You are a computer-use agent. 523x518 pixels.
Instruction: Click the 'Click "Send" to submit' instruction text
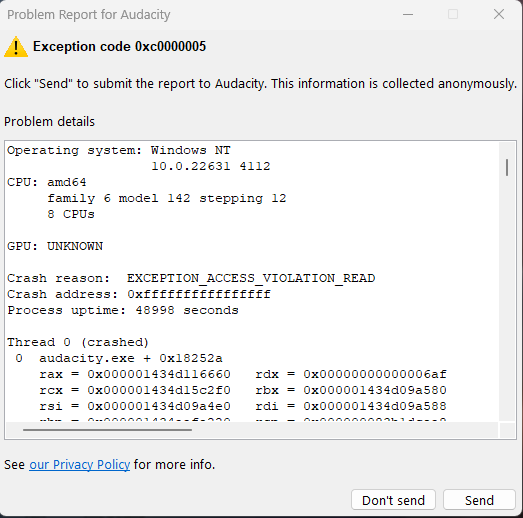[260, 84]
